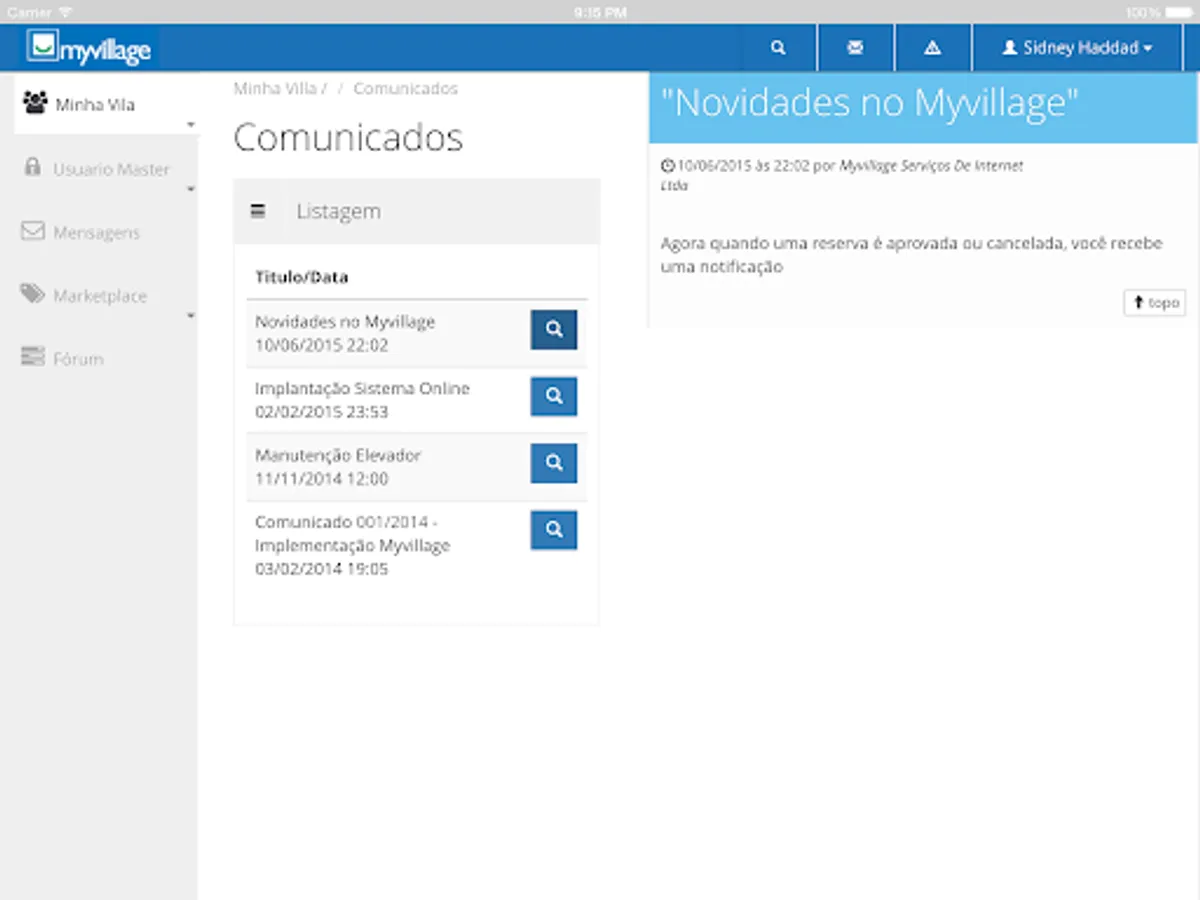Click the envelope icon beside Mensagens
Viewport: 1200px width, 900px height.
(x=33, y=231)
